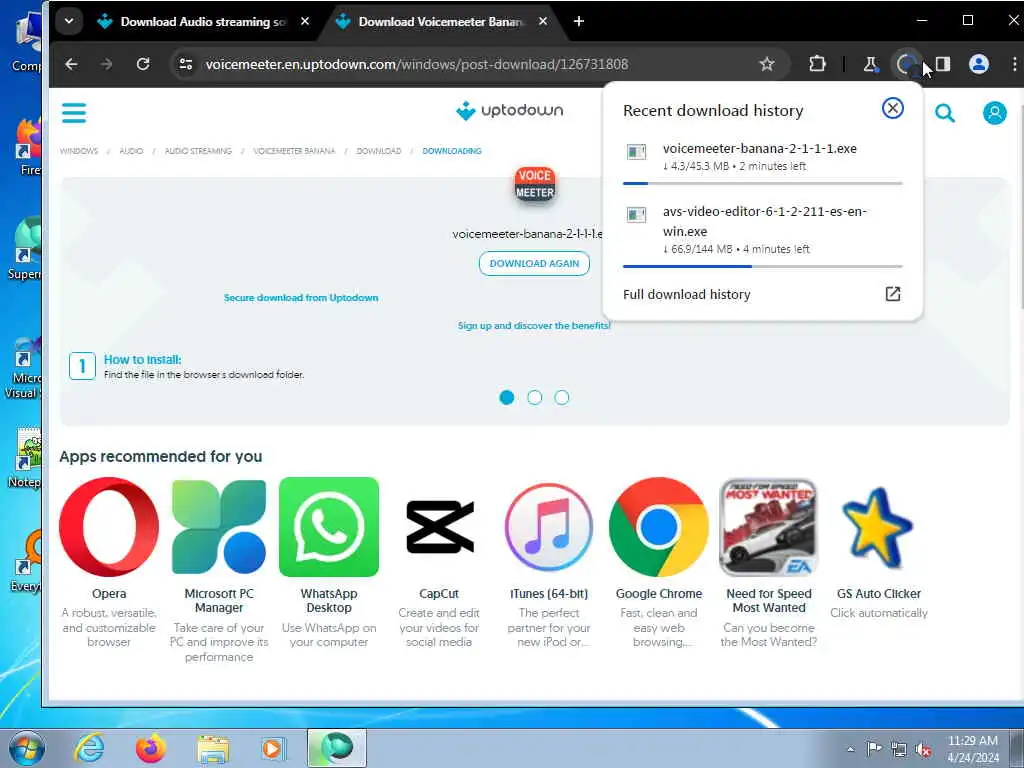Click the file icon beside avs-video-editor download
Screen dimensions: 1024x768
coord(636,215)
